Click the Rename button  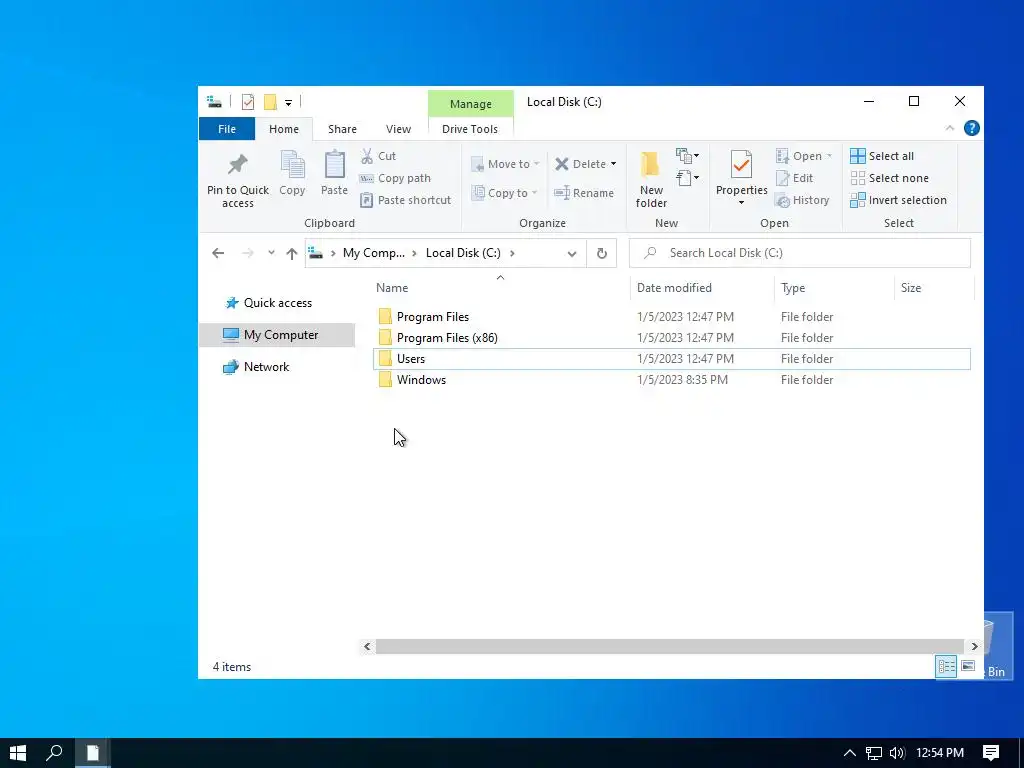click(584, 193)
